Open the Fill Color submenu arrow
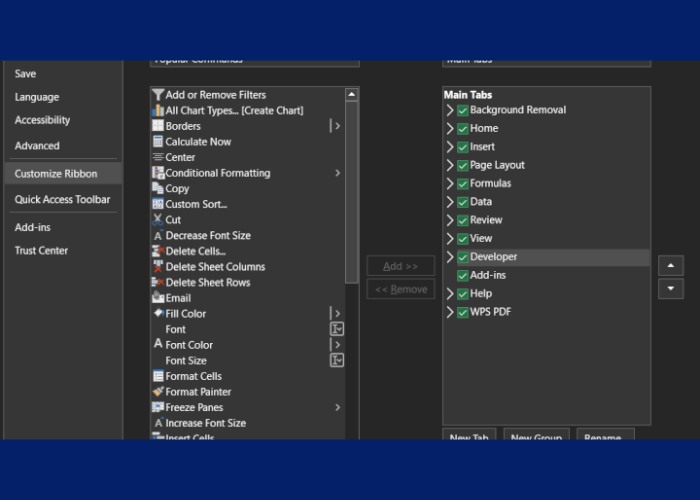 338,313
